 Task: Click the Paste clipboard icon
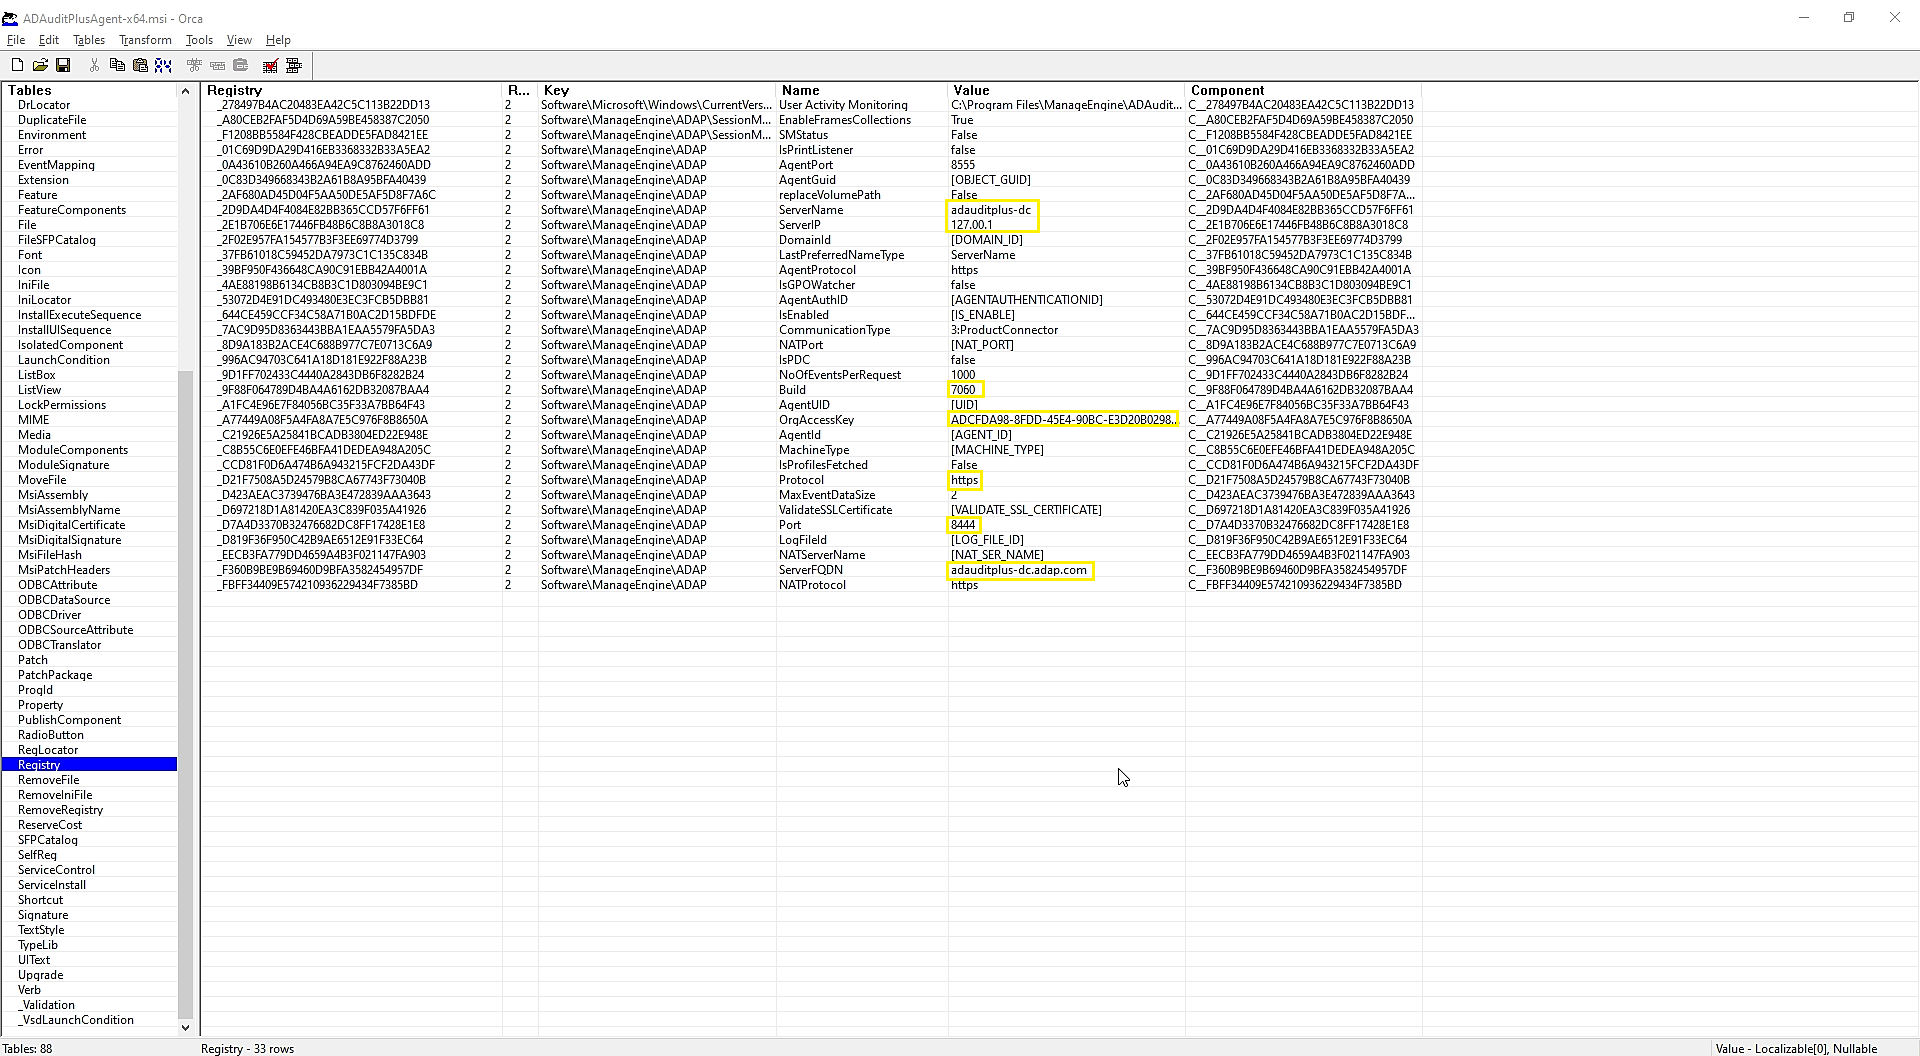(140, 65)
